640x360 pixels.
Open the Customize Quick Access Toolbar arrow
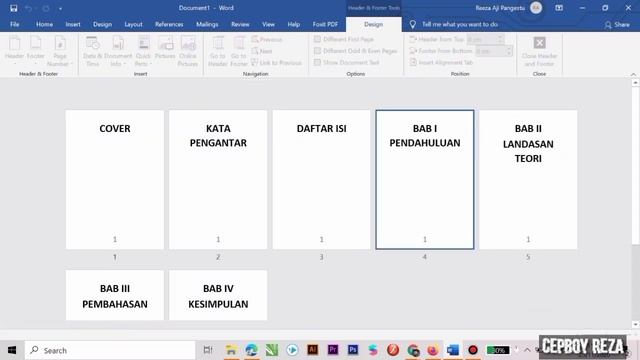click(60, 8)
